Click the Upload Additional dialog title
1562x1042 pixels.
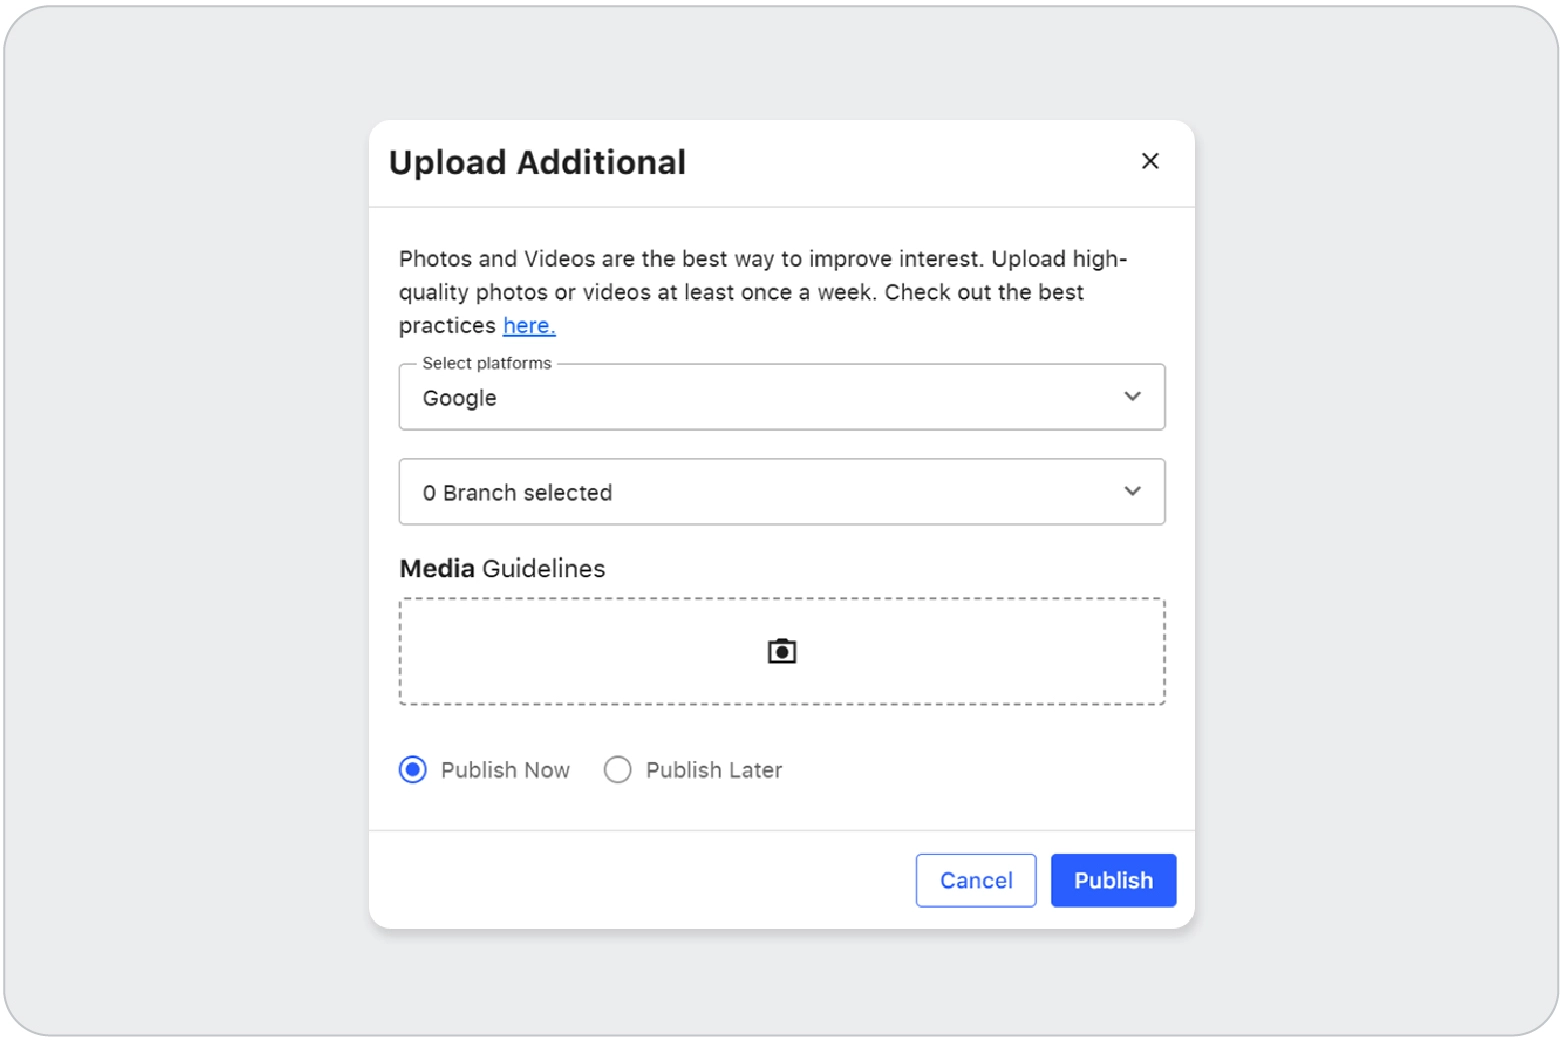tap(537, 163)
